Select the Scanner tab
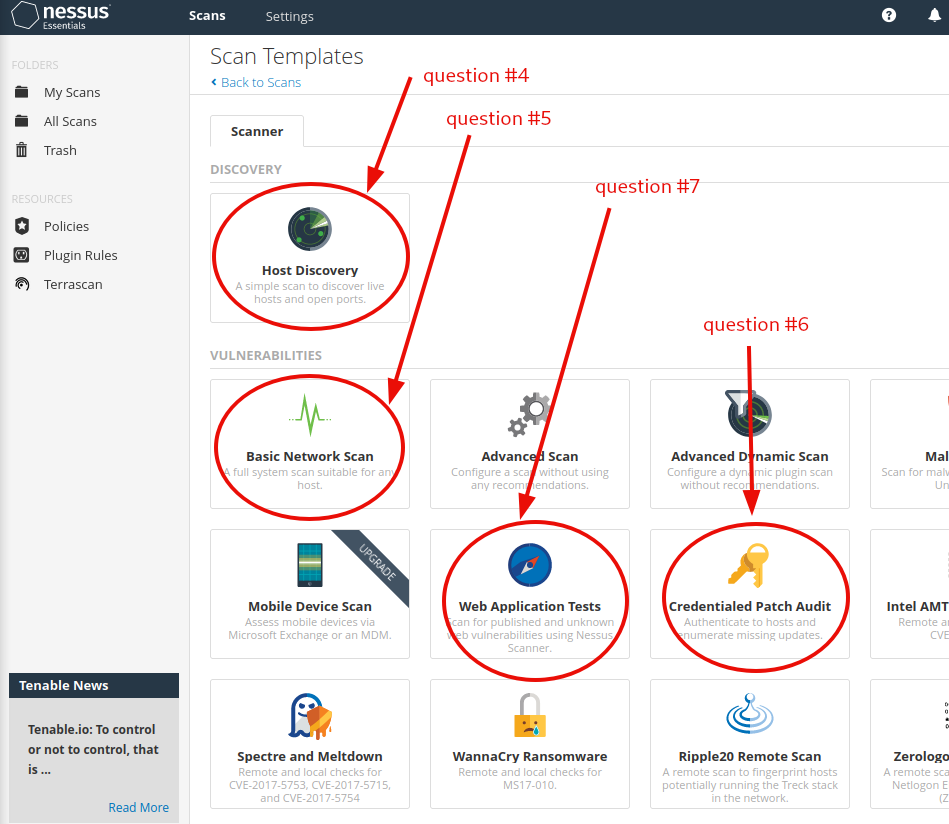949x824 pixels. tap(257, 131)
